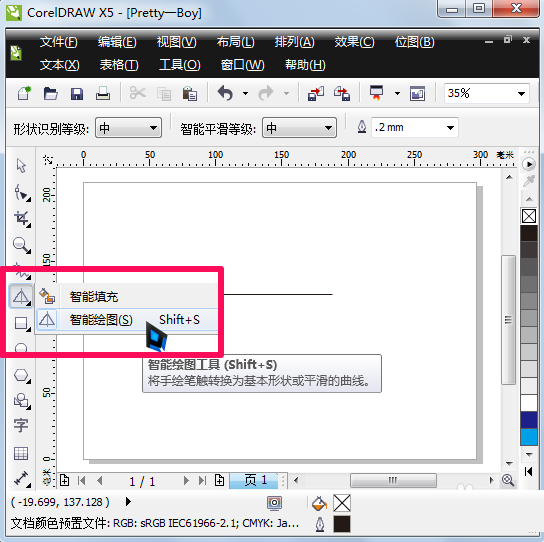This screenshot has width=544, height=542.
Task: Choose 智能绘图(S) from the flyout
Action: click(127, 320)
